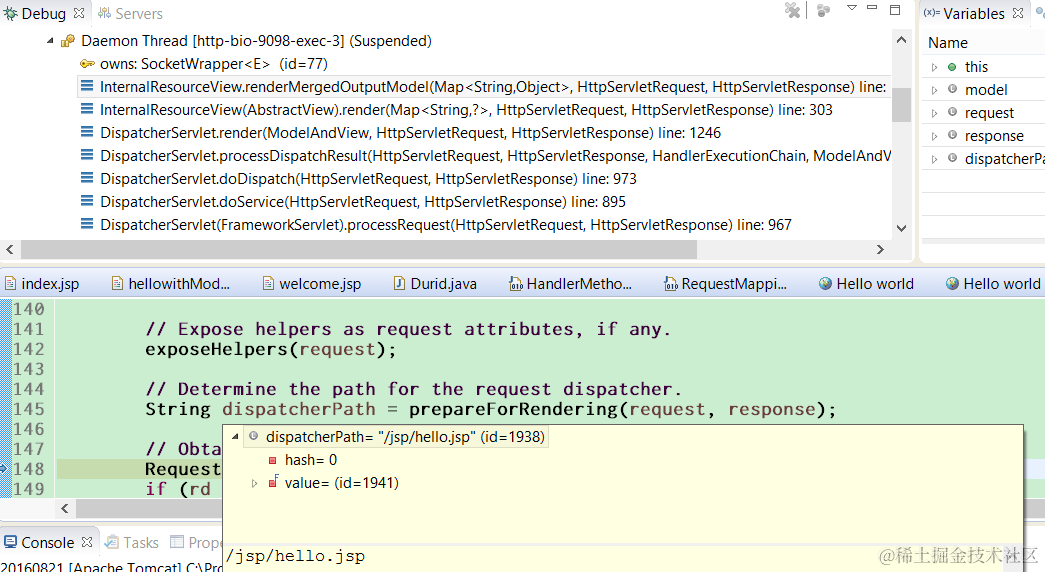Open the hellowithMod... editor tab
The width and height of the screenshot is (1045, 572).
tap(171, 284)
